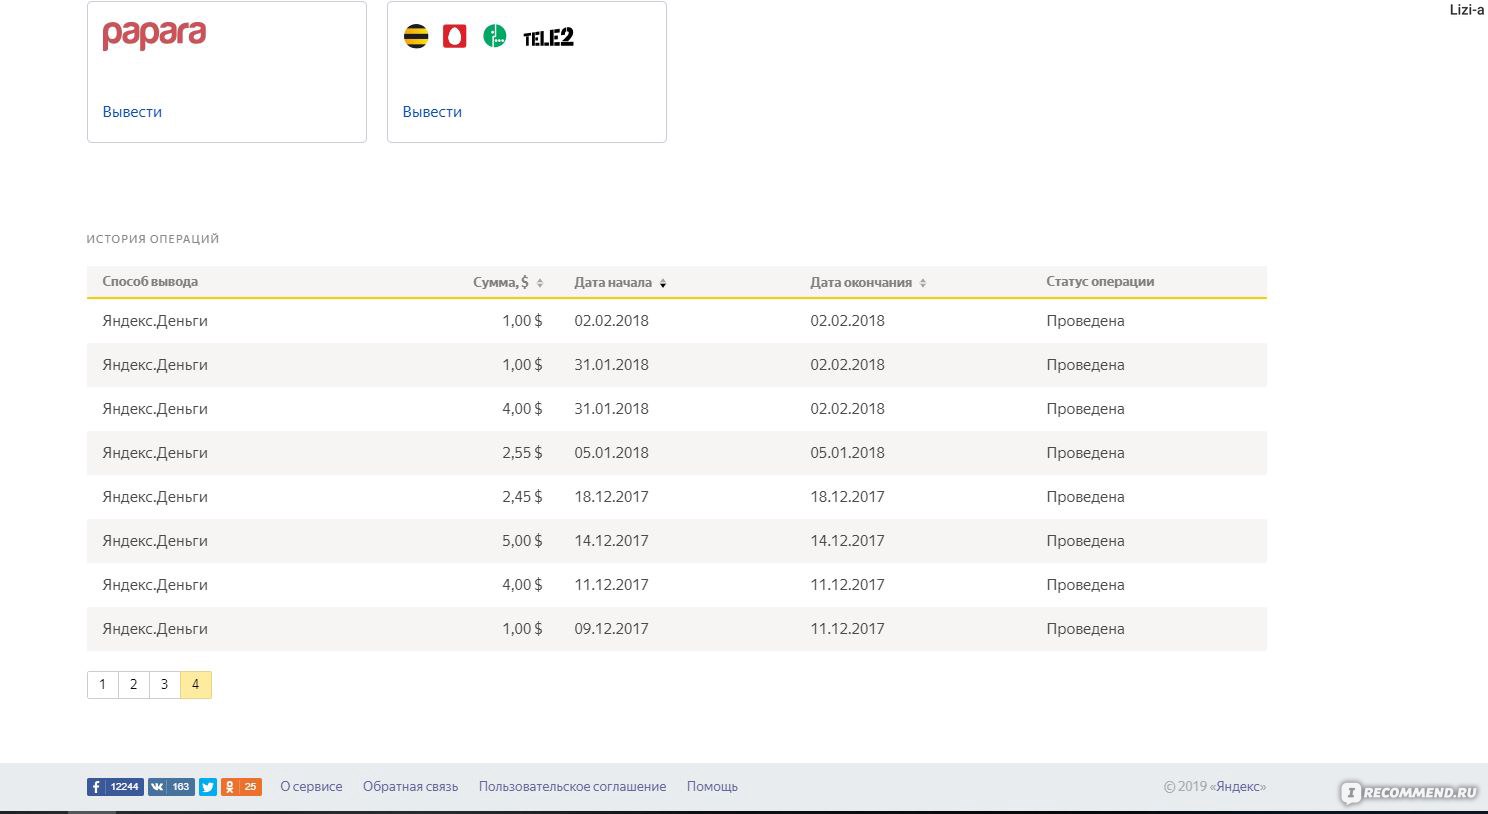Image resolution: width=1488 pixels, height=814 pixels.
Task: Click the Способ вывода column header
Action: tap(150, 282)
